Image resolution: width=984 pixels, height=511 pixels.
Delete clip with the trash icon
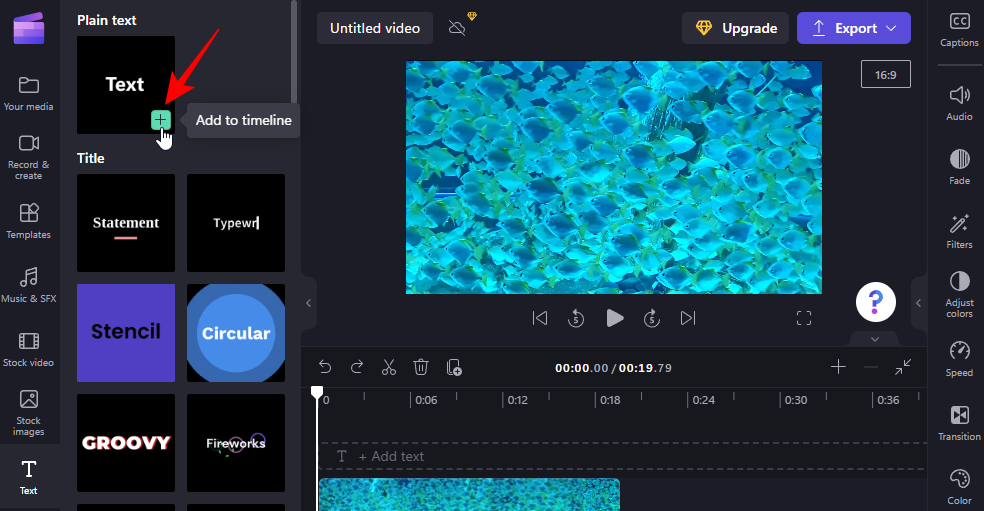(x=421, y=367)
